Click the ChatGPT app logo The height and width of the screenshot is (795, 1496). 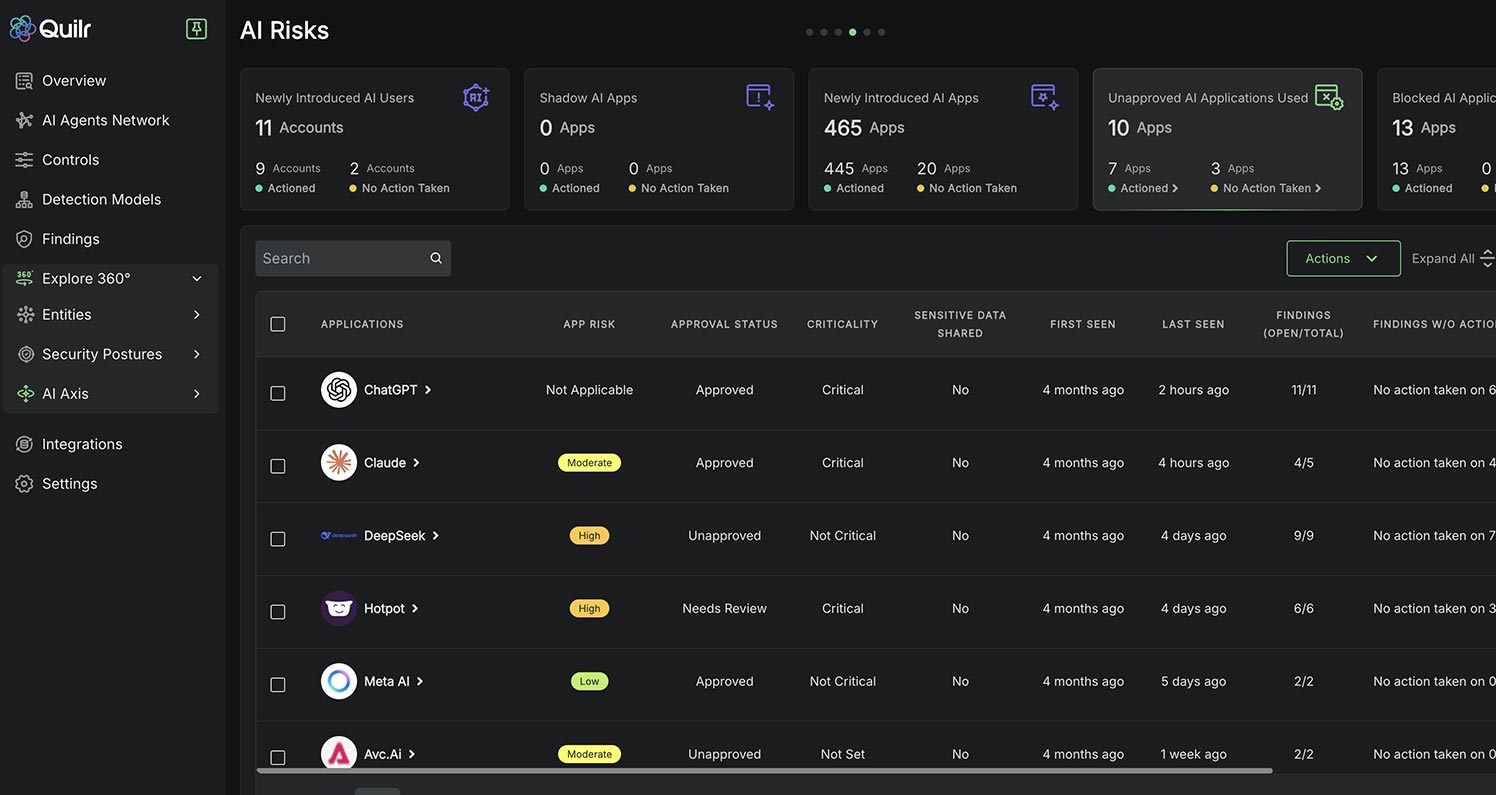(x=339, y=390)
